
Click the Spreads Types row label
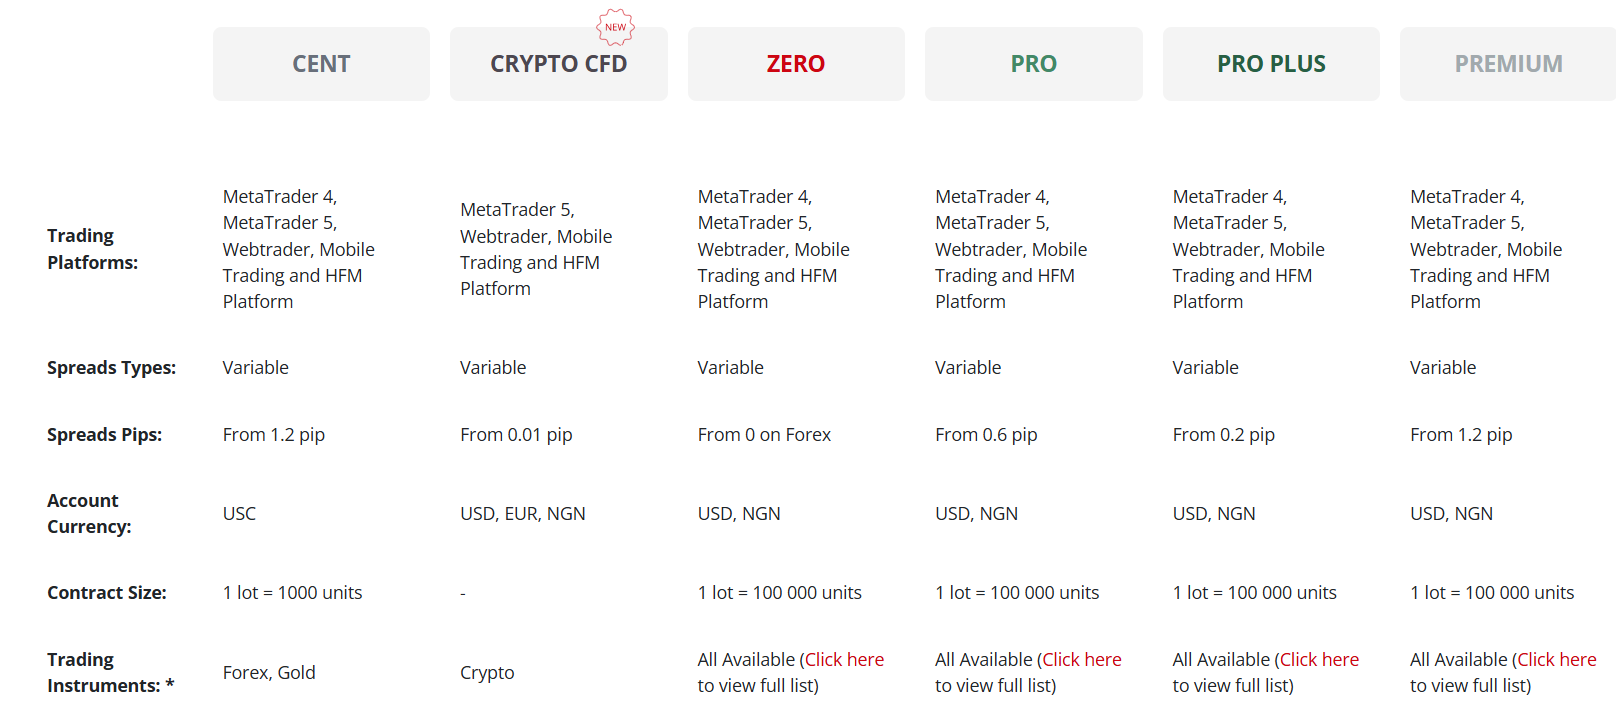(x=111, y=368)
